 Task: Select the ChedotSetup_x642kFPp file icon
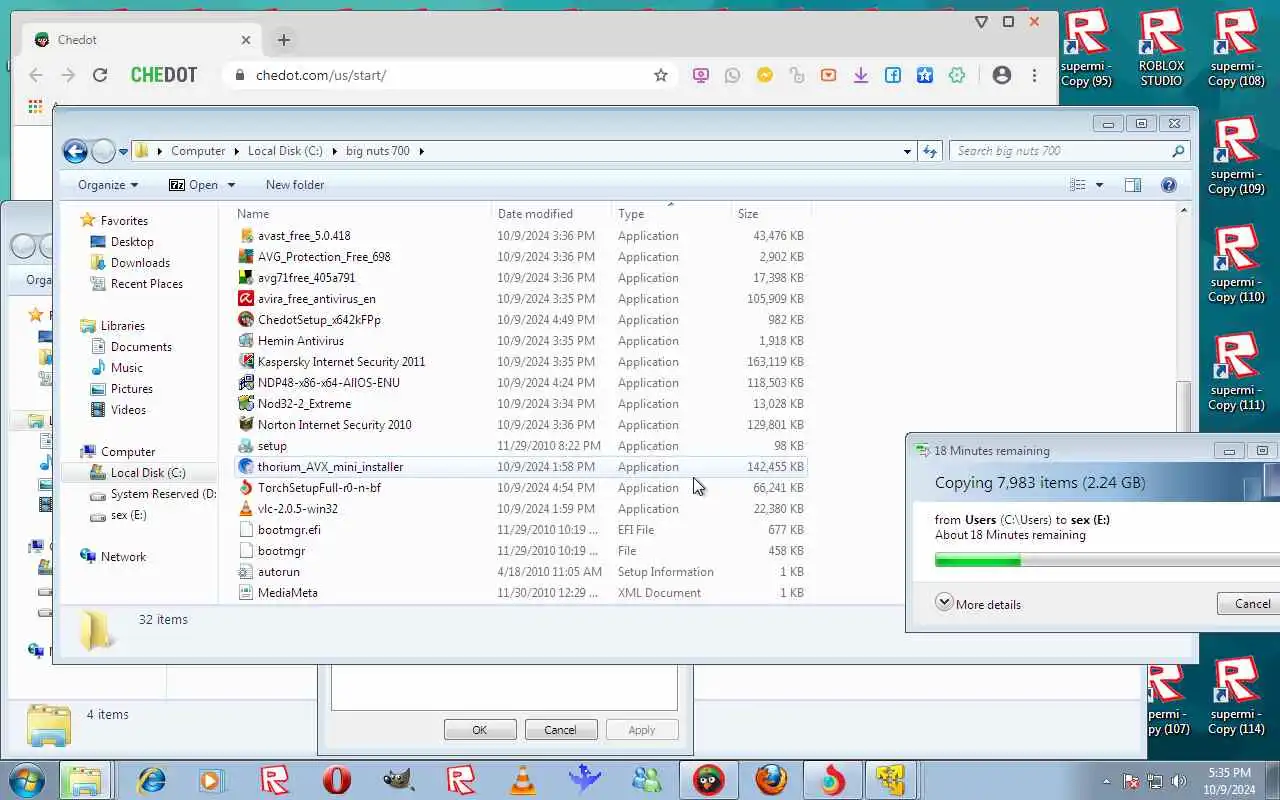(247, 320)
